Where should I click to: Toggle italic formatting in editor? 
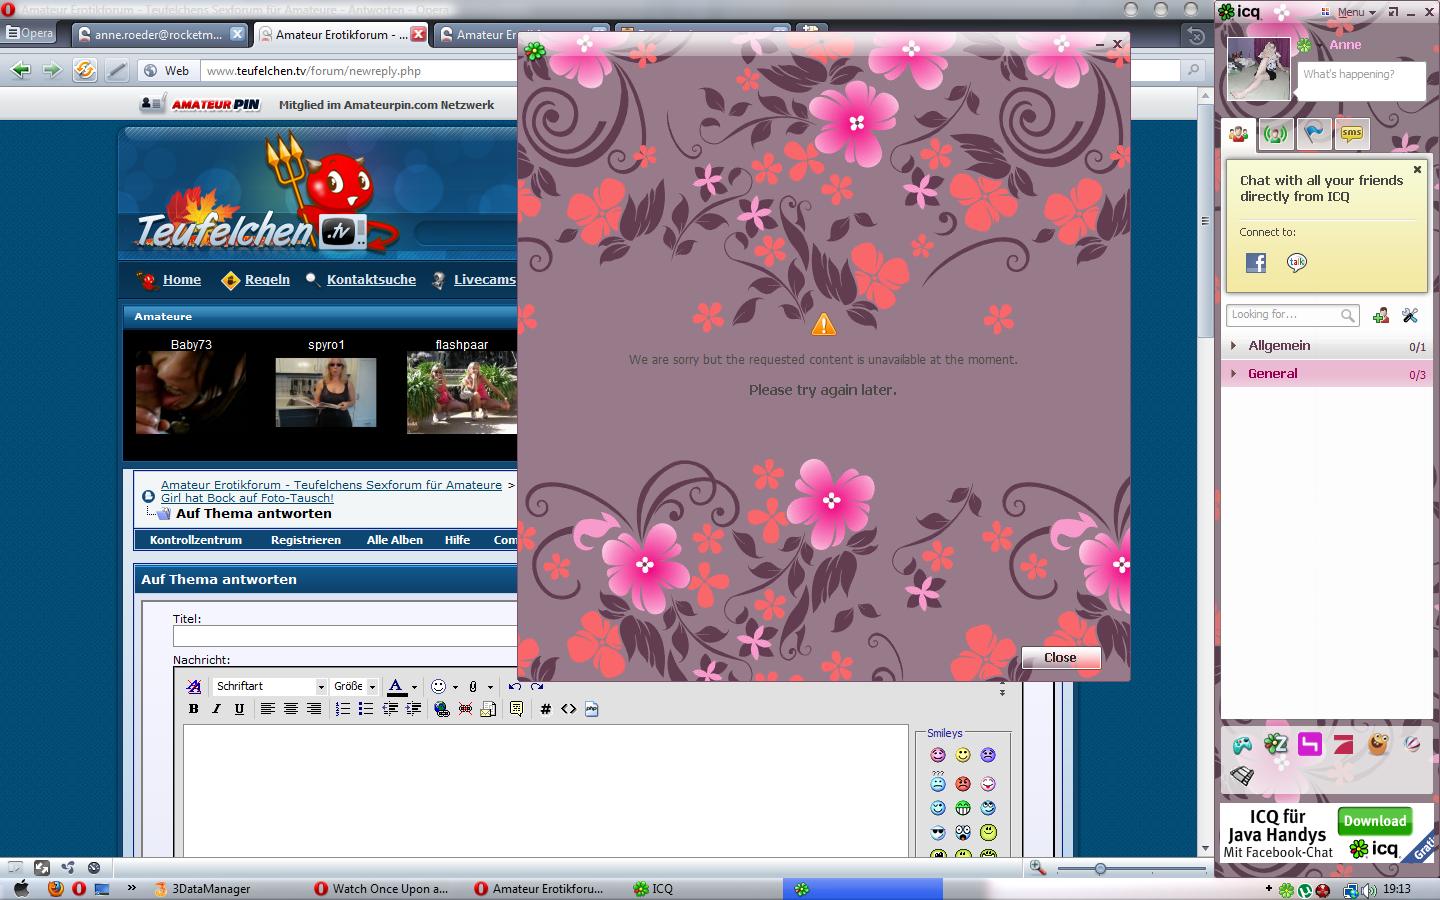point(216,709)
